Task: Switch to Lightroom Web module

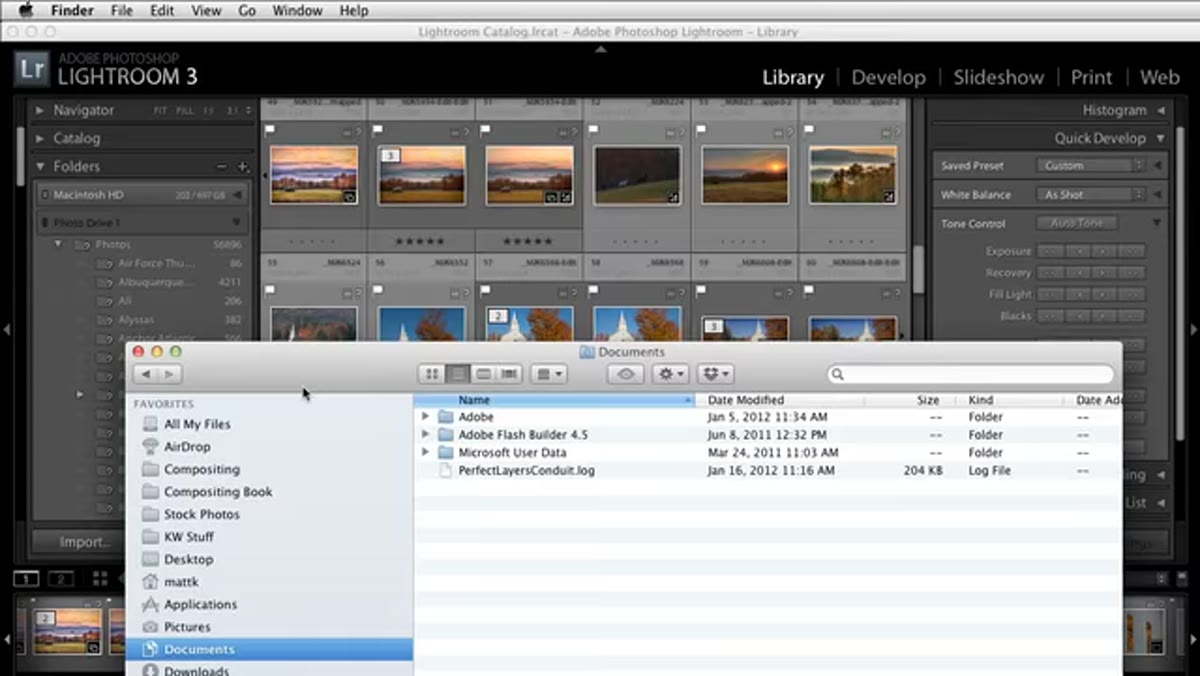Action: (1159, 77)
